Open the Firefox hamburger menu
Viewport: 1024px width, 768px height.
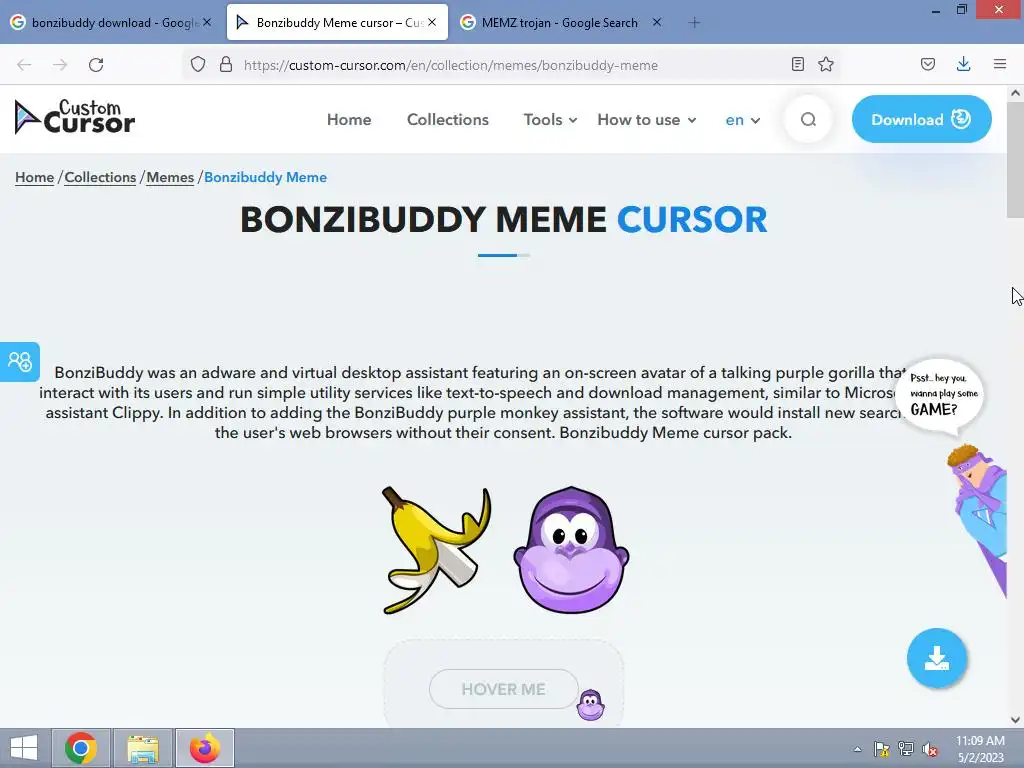[1000, 64]
